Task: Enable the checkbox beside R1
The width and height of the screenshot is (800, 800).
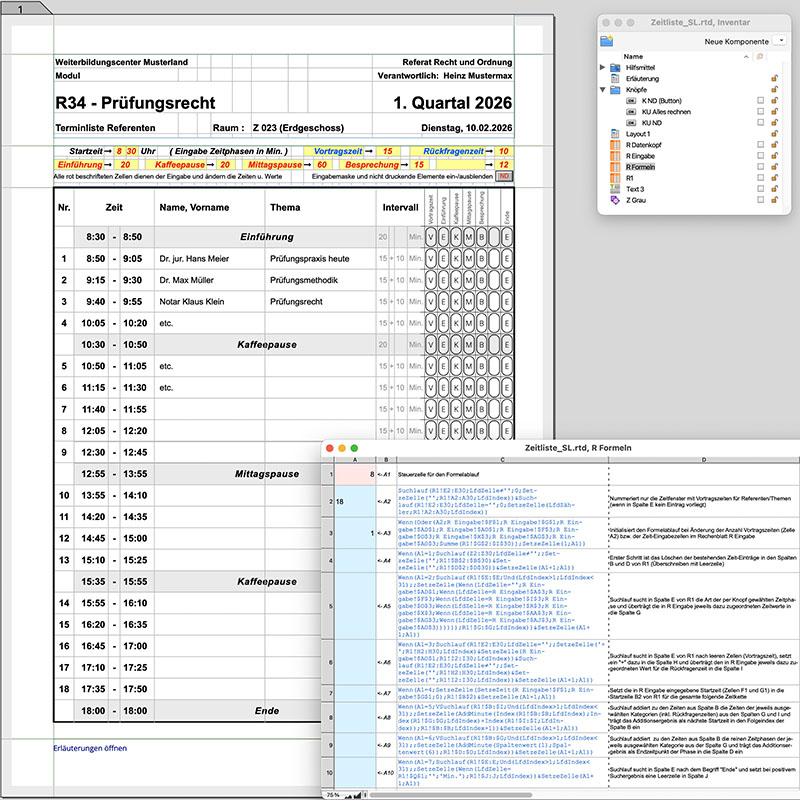Action: [x=761, y=178]
